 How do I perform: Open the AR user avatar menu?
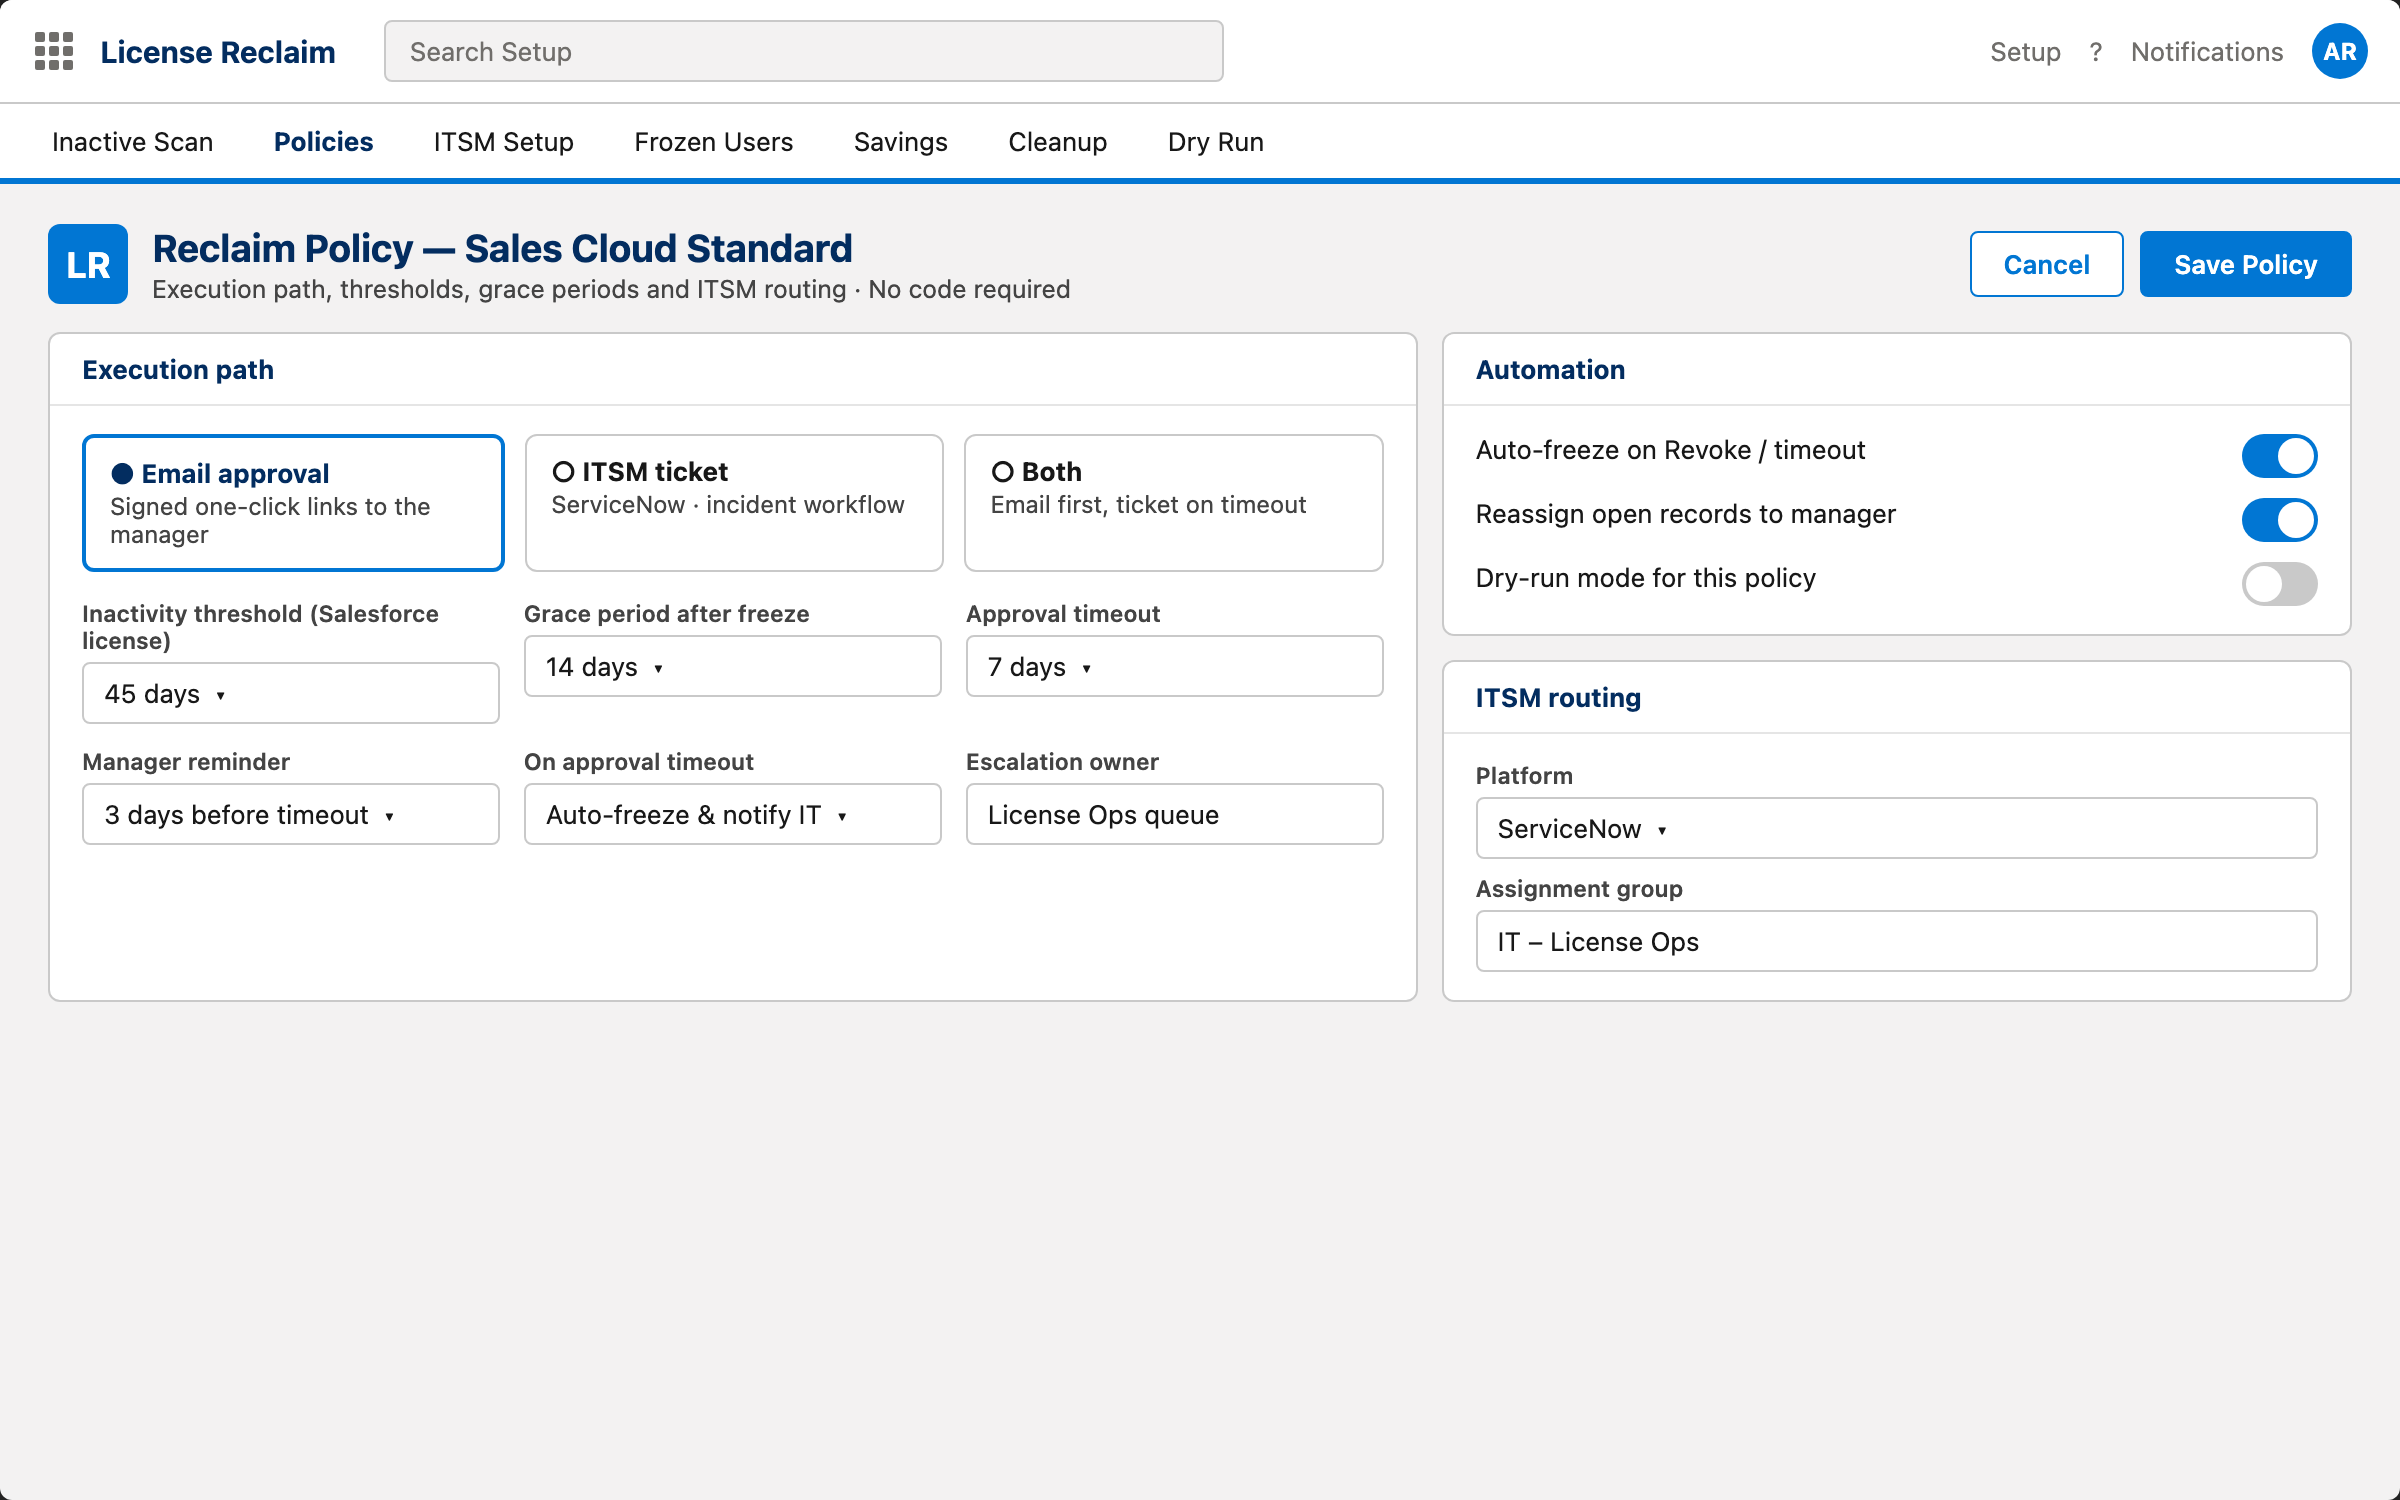click(2339, 51)
